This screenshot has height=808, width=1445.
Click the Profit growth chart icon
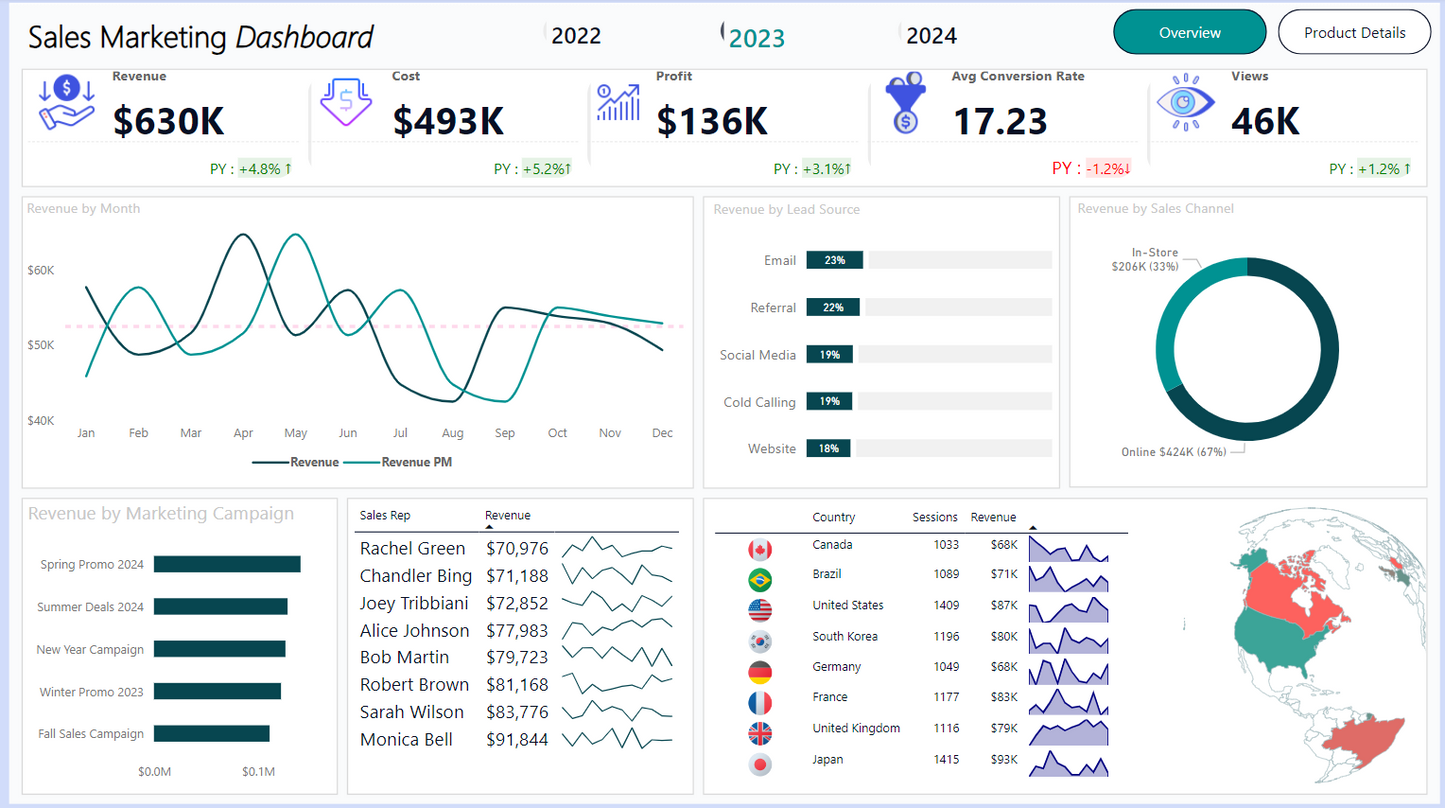point(618,102)
